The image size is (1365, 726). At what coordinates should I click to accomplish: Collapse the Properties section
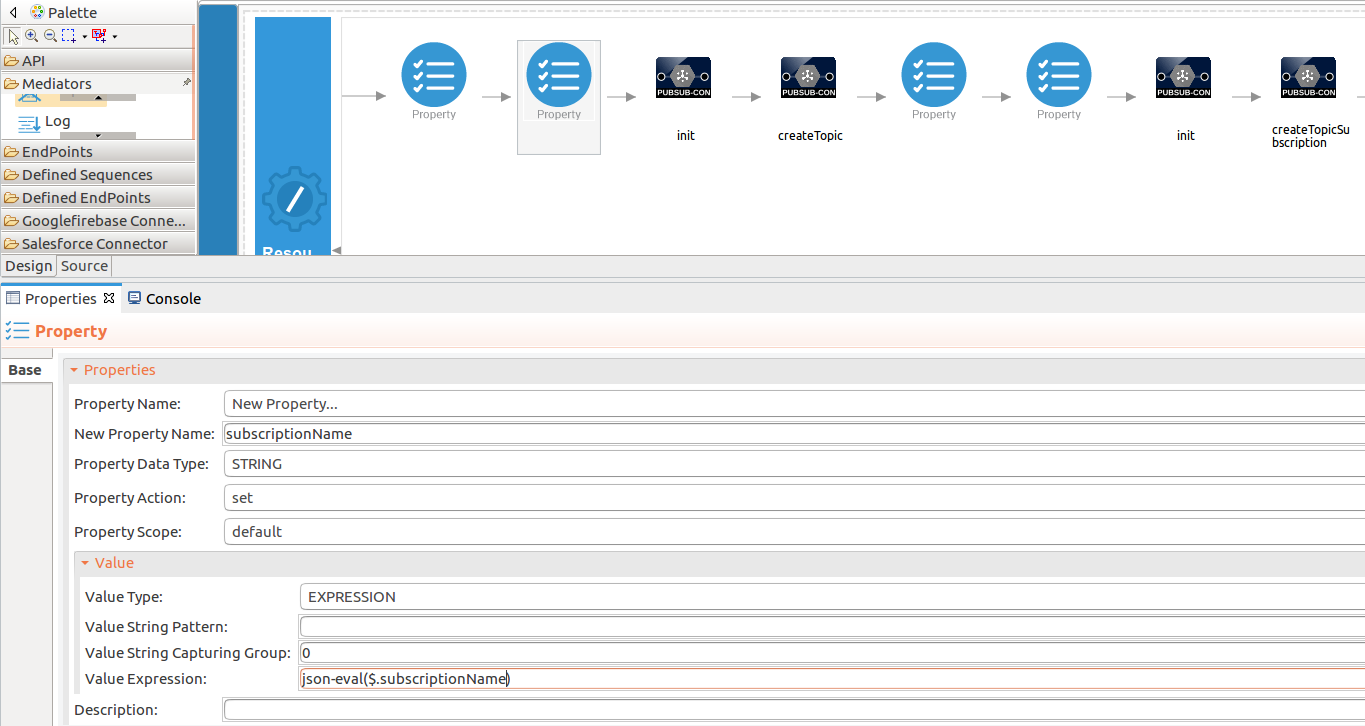coord(74,370)
